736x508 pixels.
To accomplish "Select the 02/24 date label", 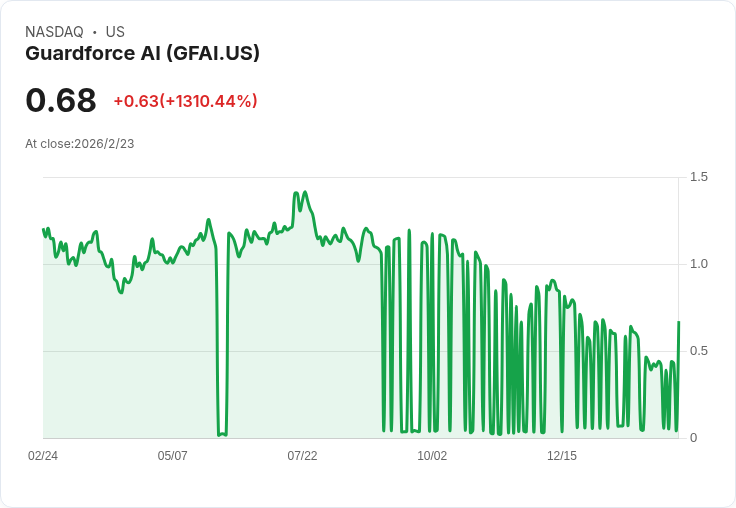I will pos(43,456).
